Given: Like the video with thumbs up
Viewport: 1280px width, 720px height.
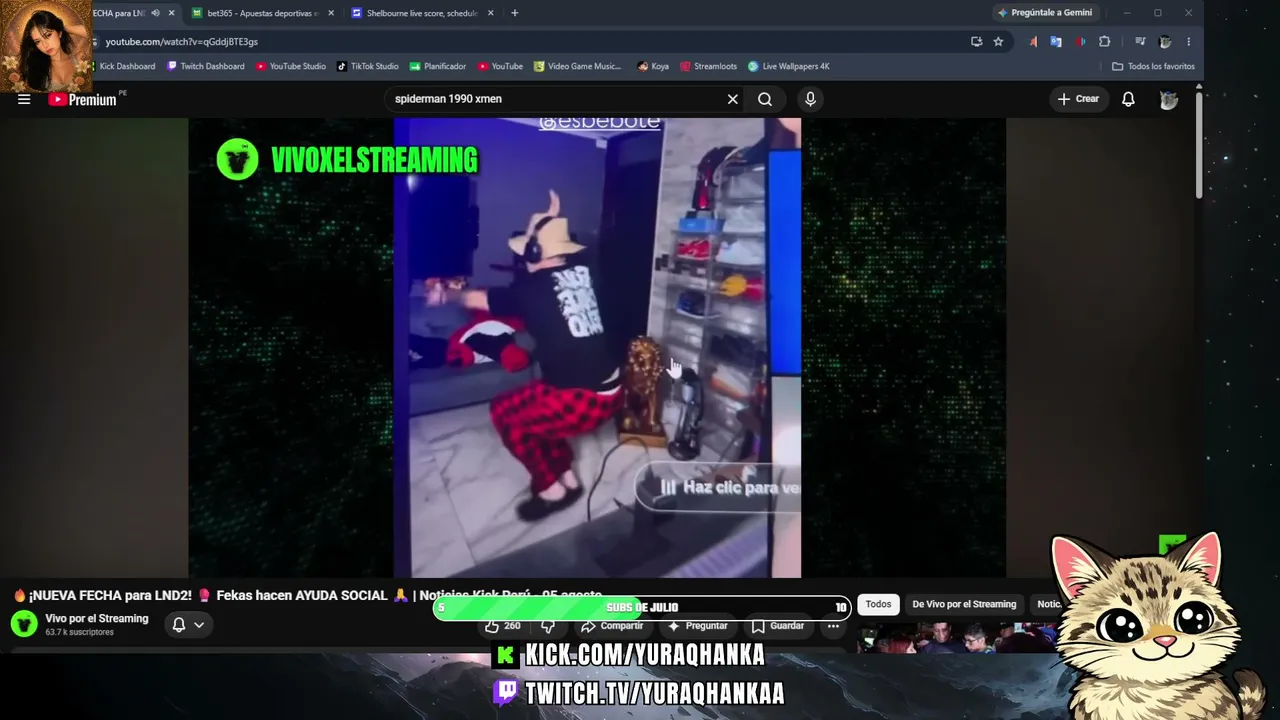Looking at the screenshot, I should 503,626.
